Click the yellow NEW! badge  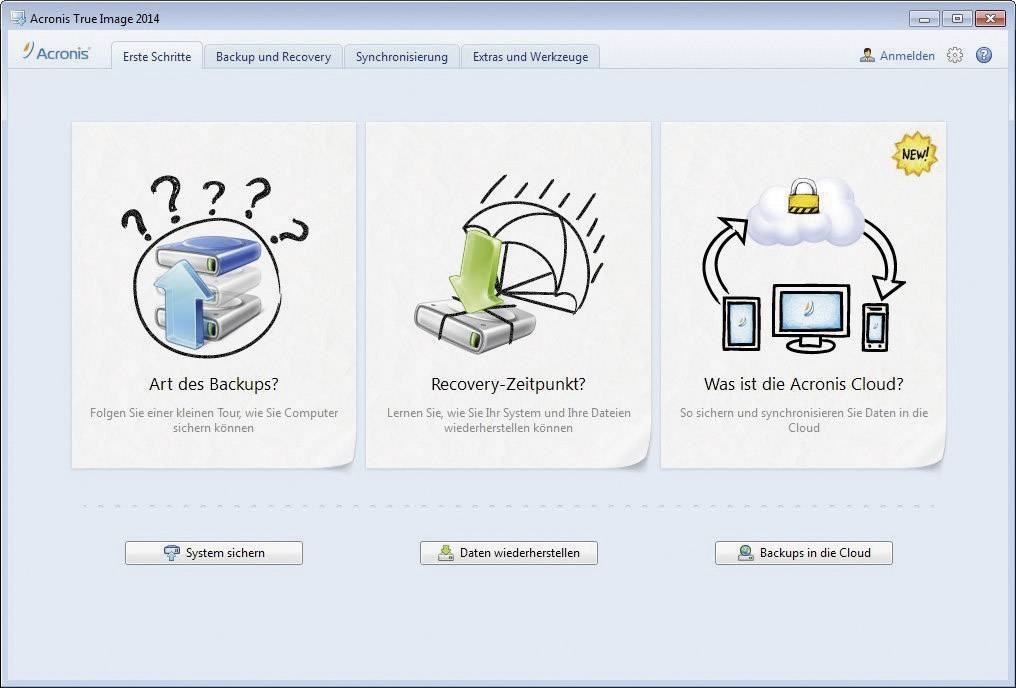915,154
